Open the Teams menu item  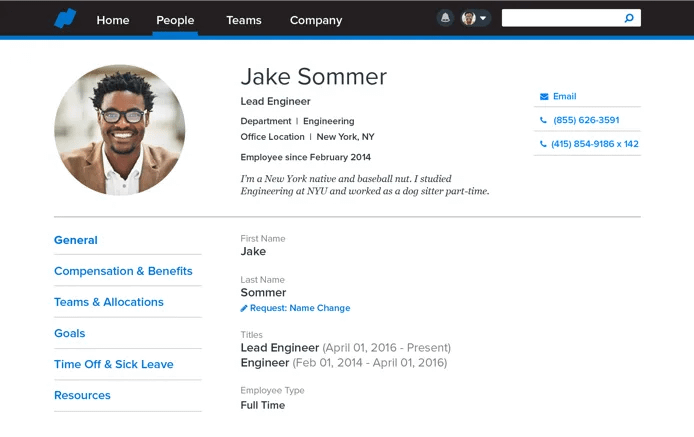coord(243,20)
